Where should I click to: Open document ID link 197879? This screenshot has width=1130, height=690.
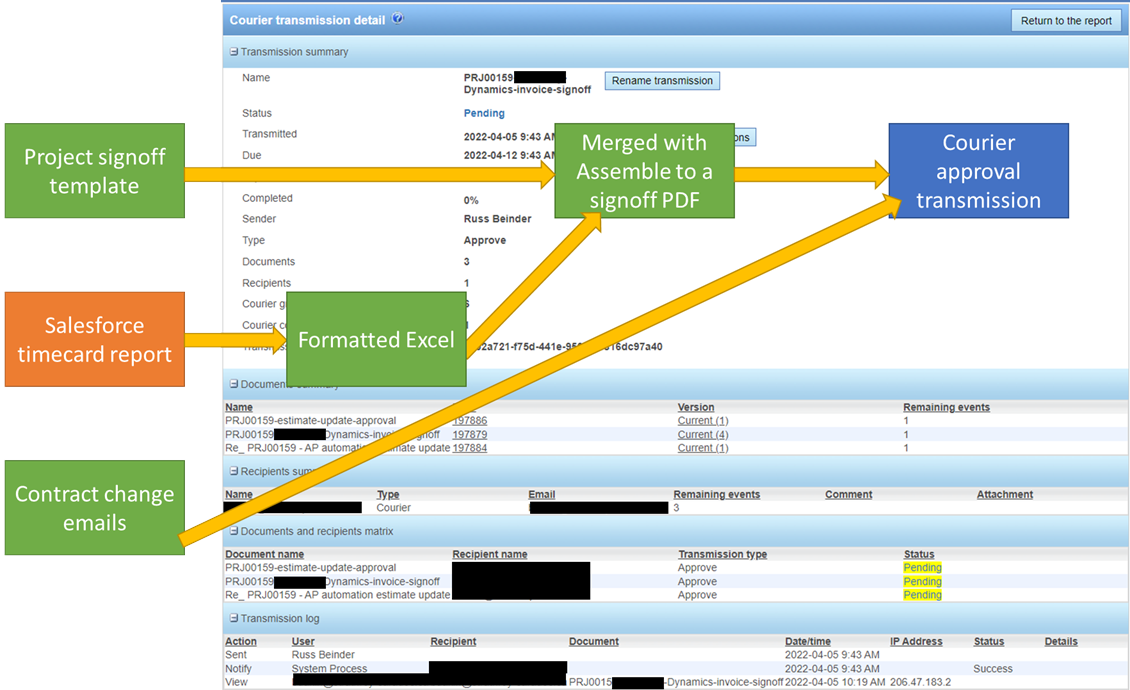pos(470,435)
